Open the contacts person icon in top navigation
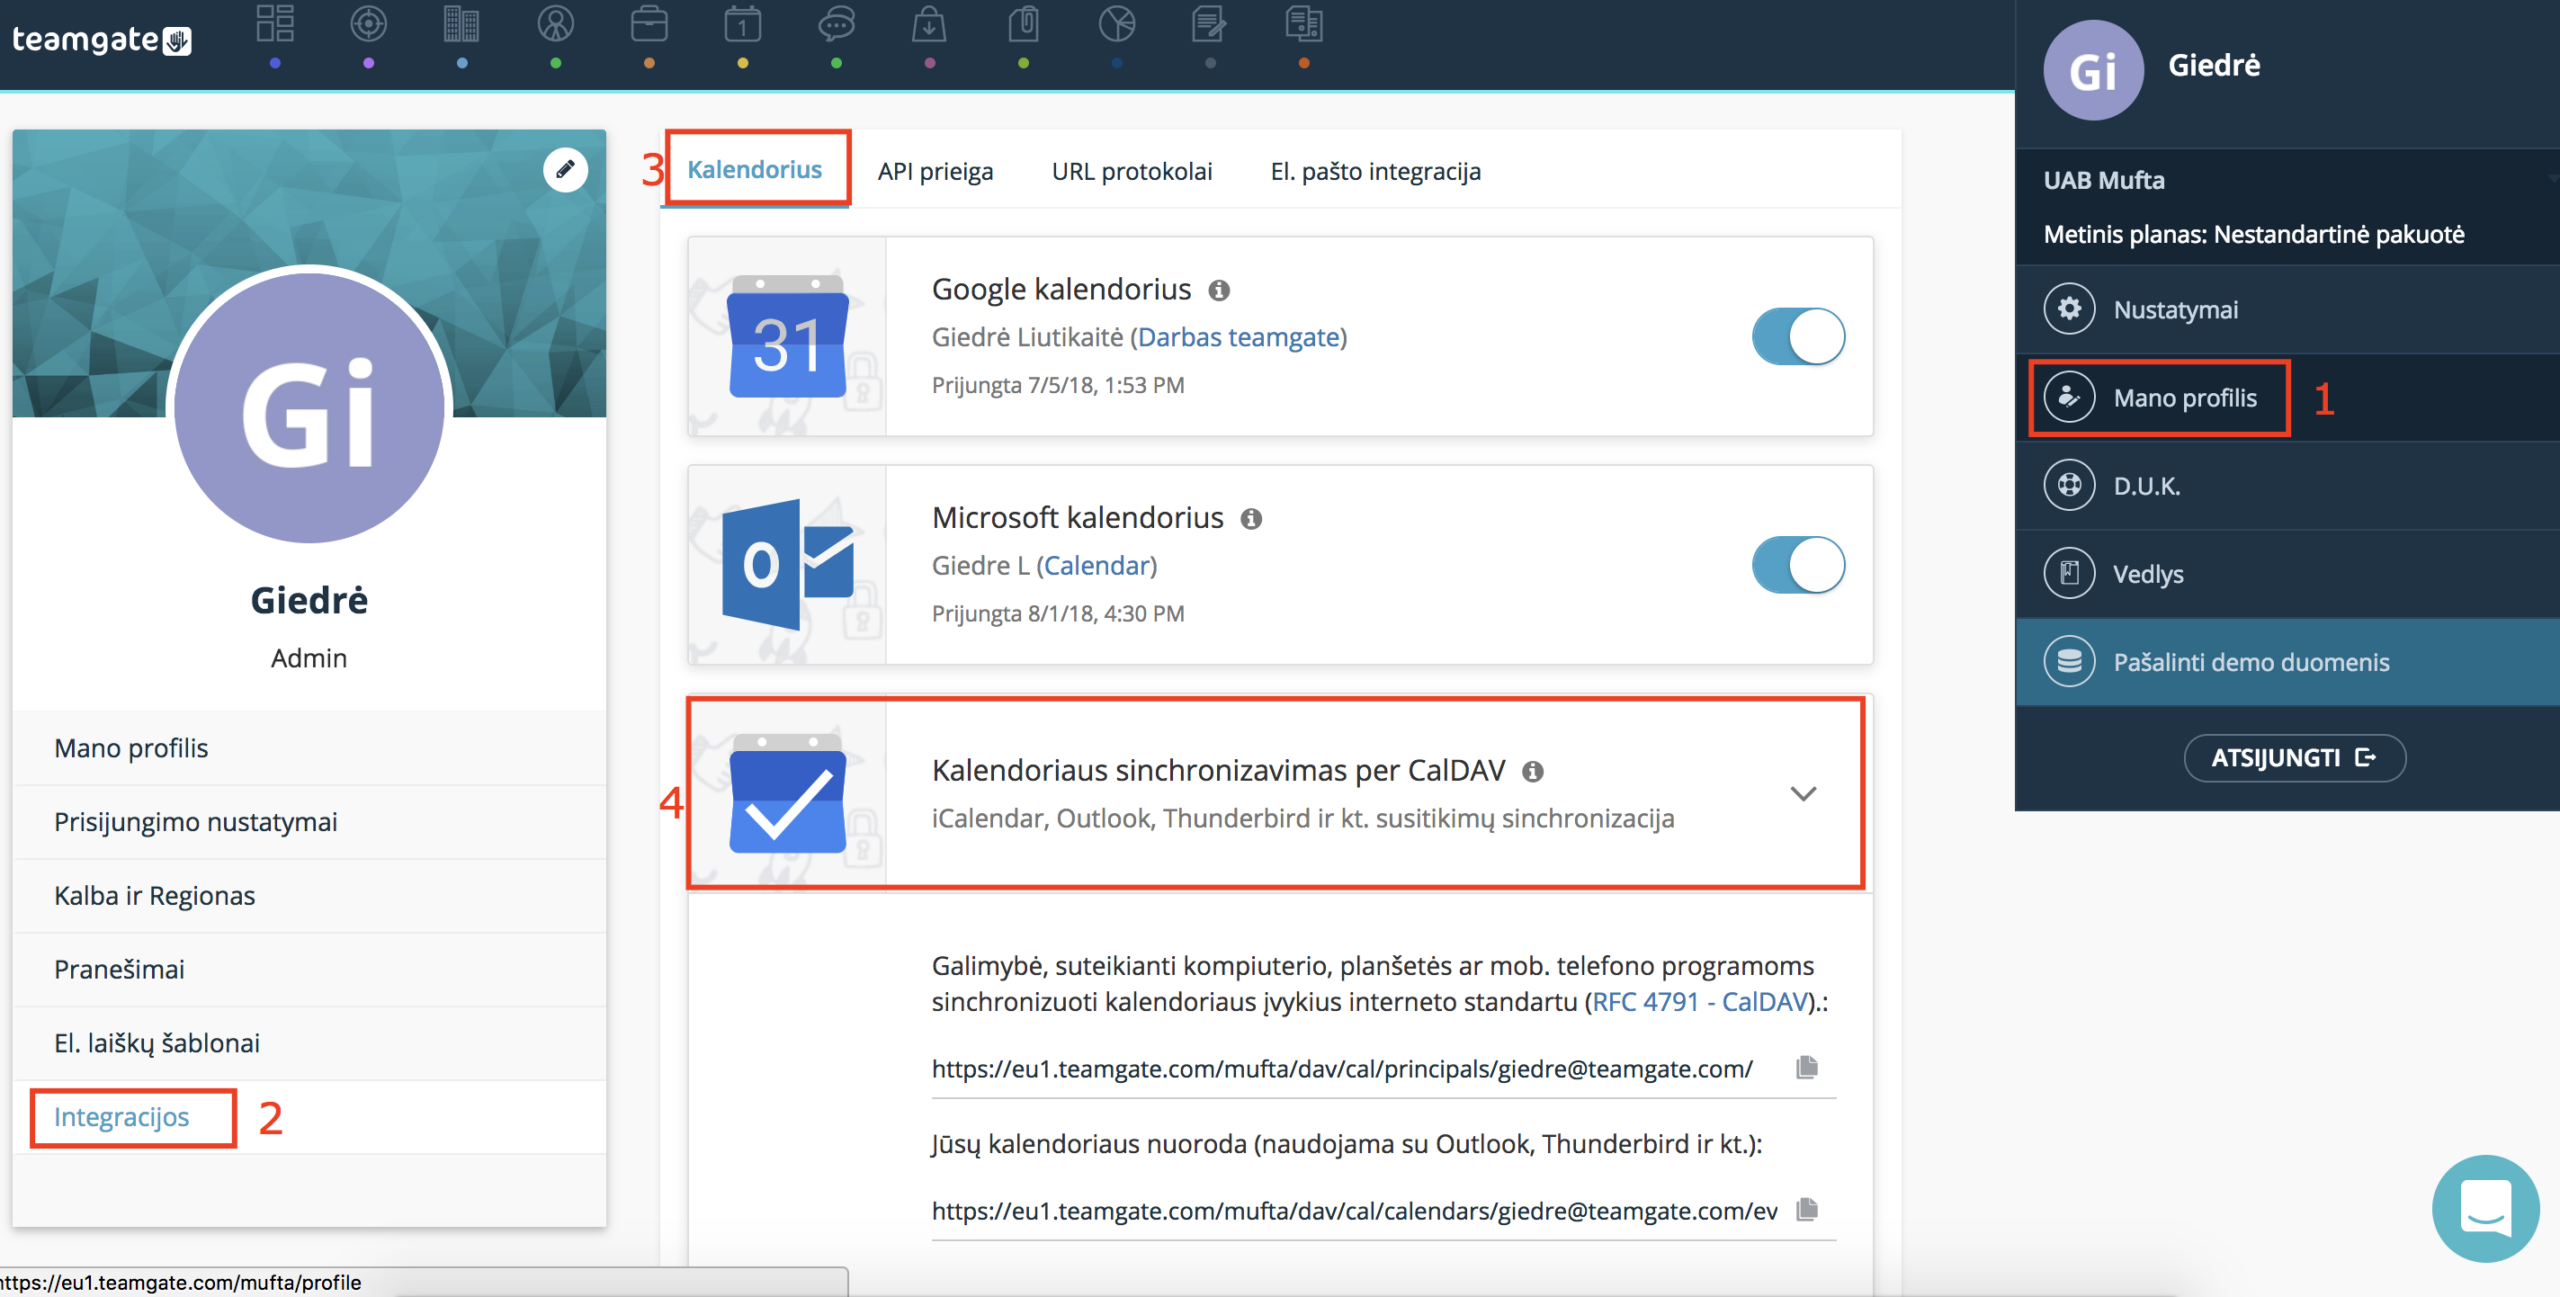2560x1297 pixels. click(556, 24)
